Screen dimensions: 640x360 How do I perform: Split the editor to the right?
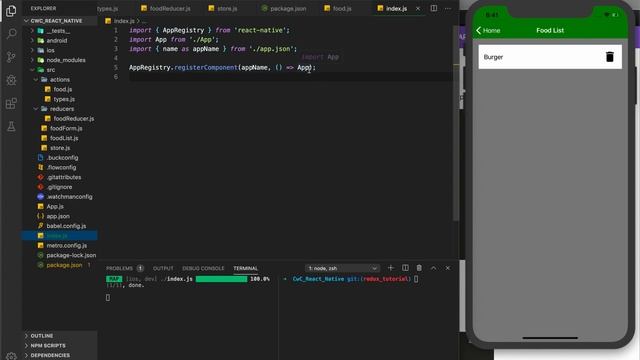pyautogui.click(x=433, y=8)
